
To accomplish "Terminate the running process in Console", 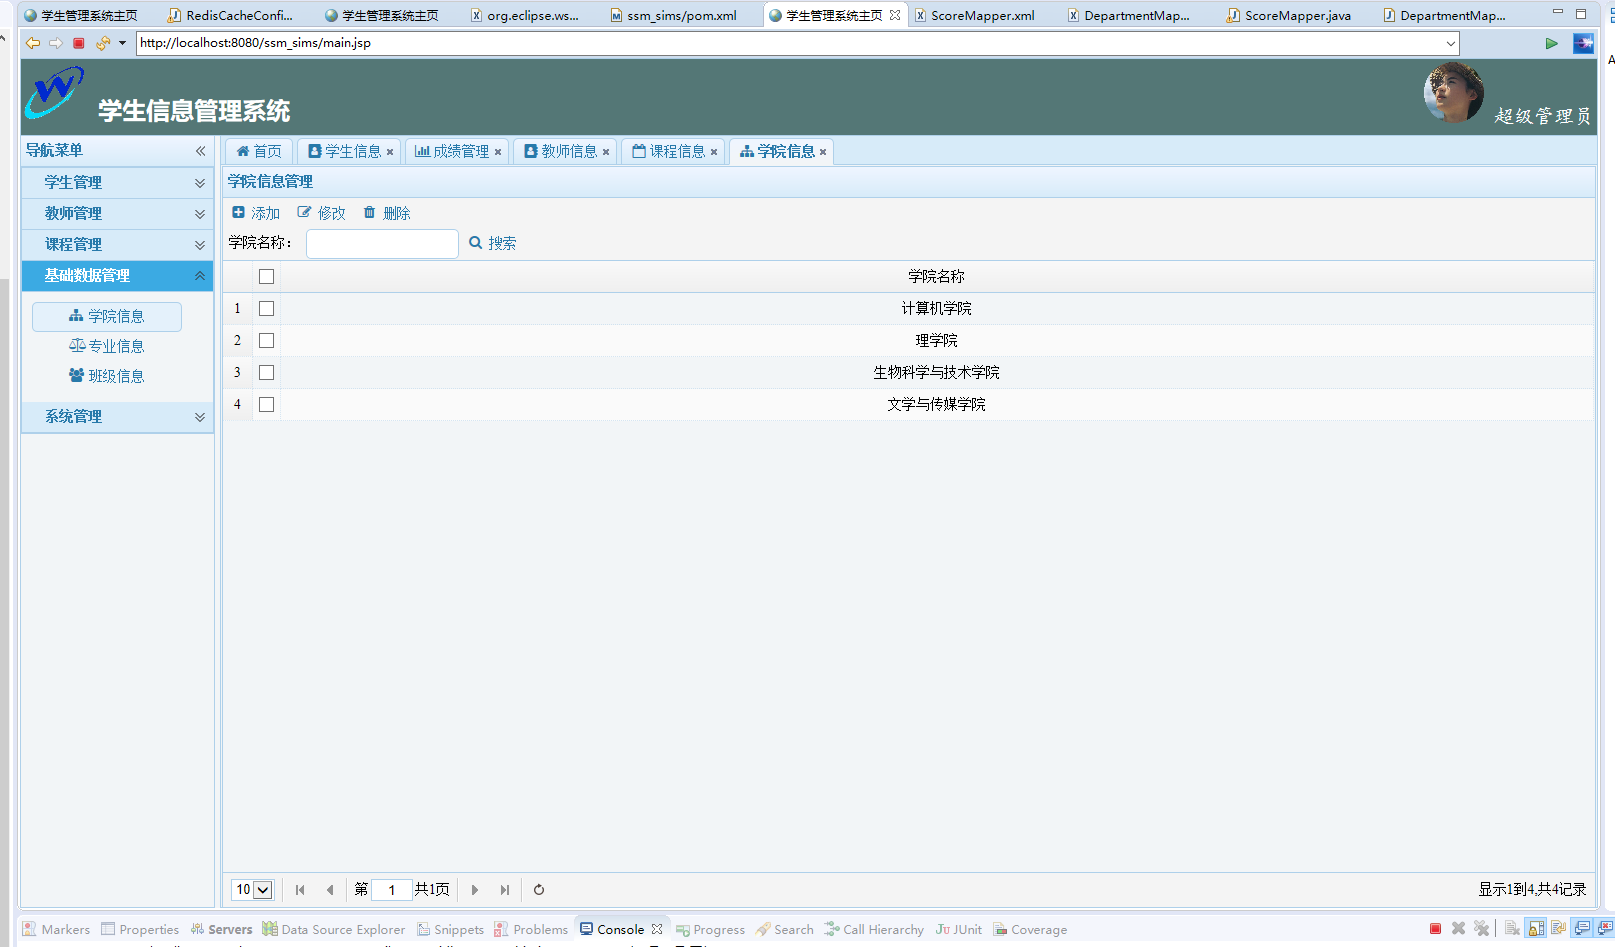I will tap(1435, 929).
